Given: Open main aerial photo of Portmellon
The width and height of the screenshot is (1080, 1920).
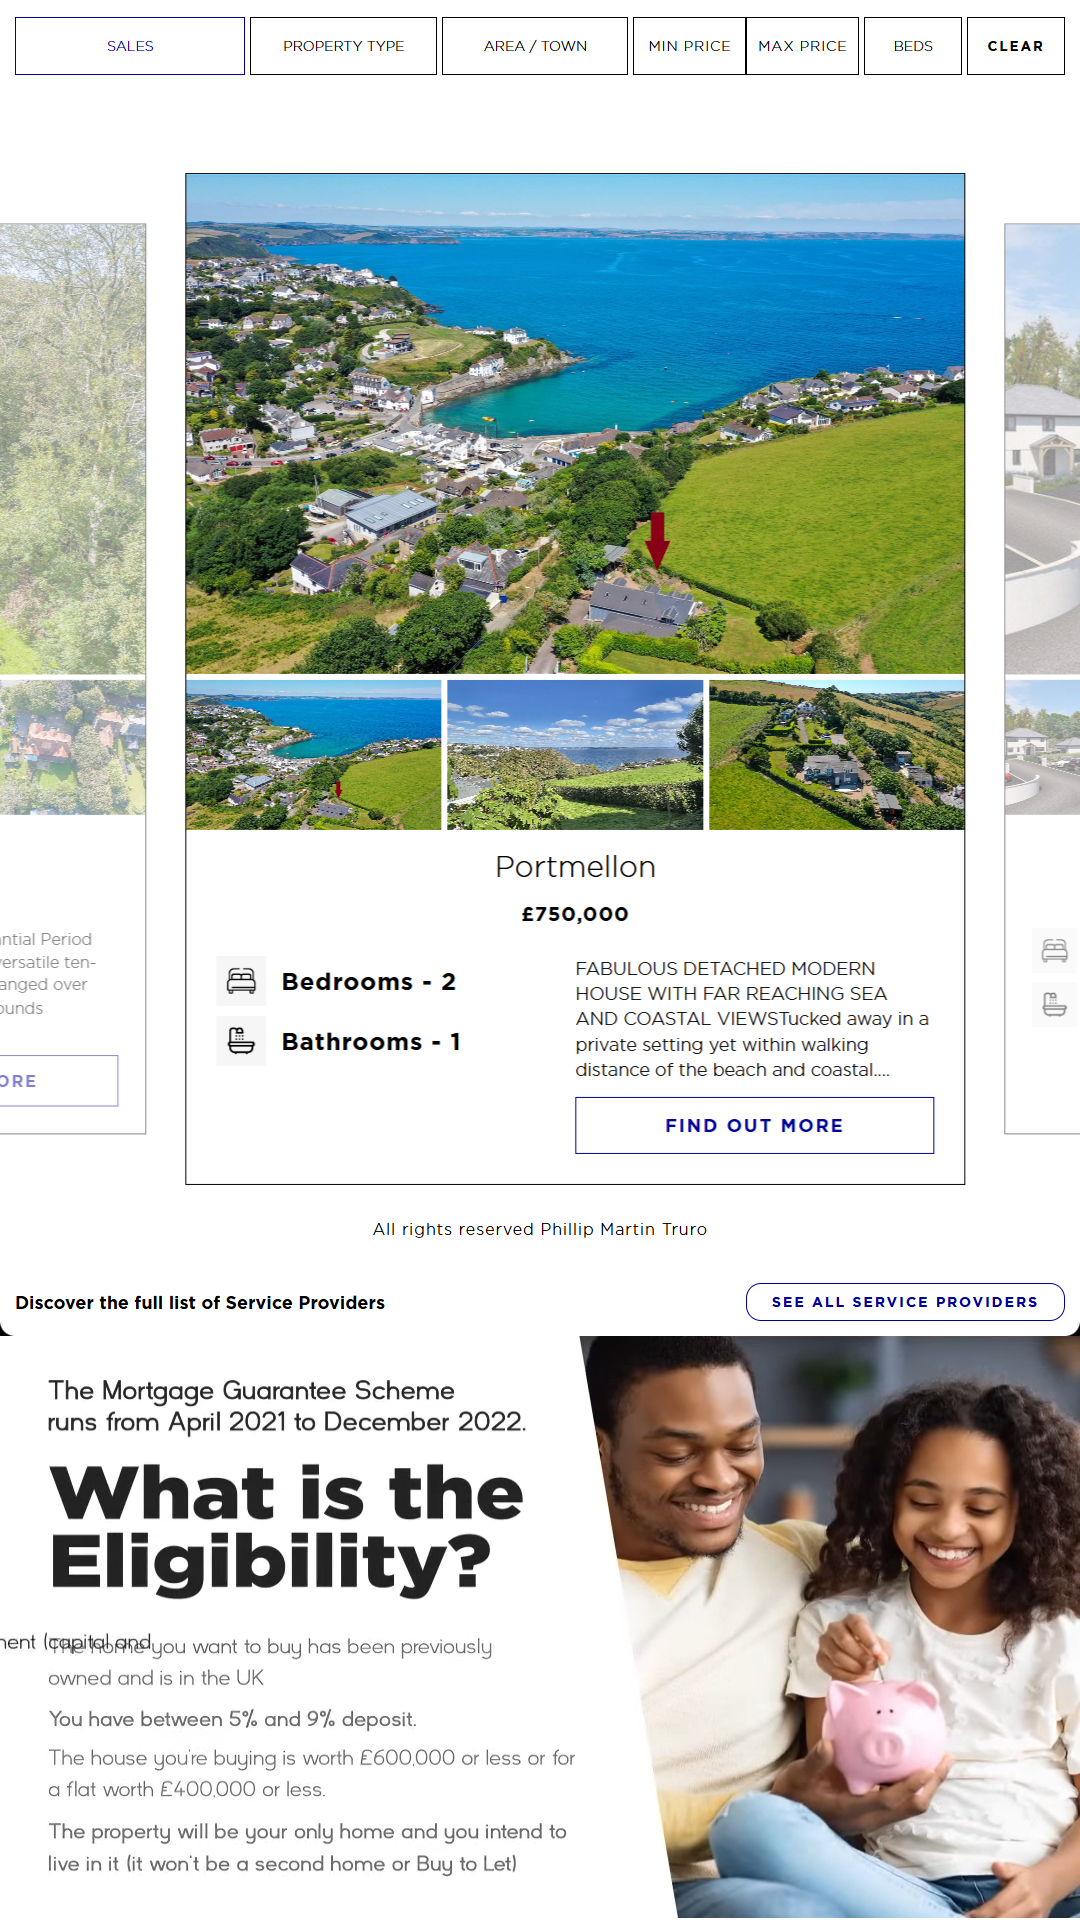Looking at the screenshot, I should pyautogui.click(x=575, y=424).
